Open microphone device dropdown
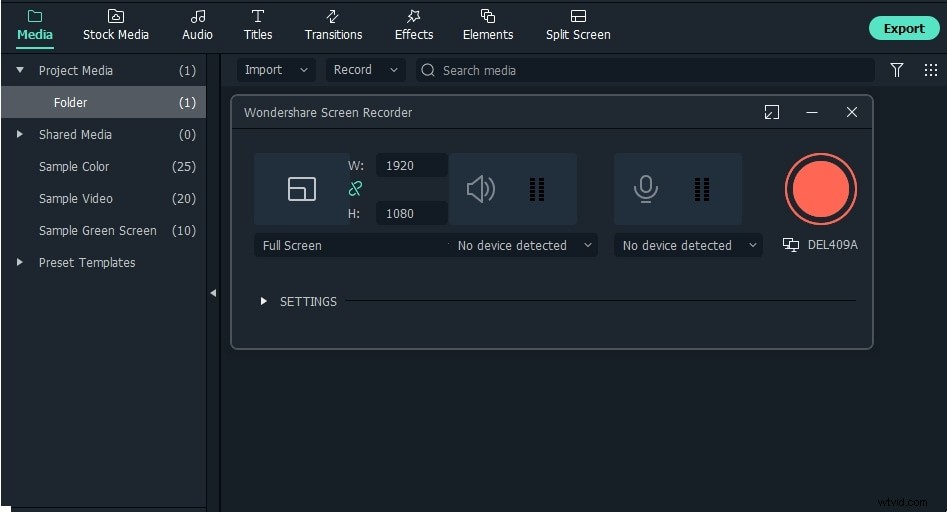 coord(688,245)
